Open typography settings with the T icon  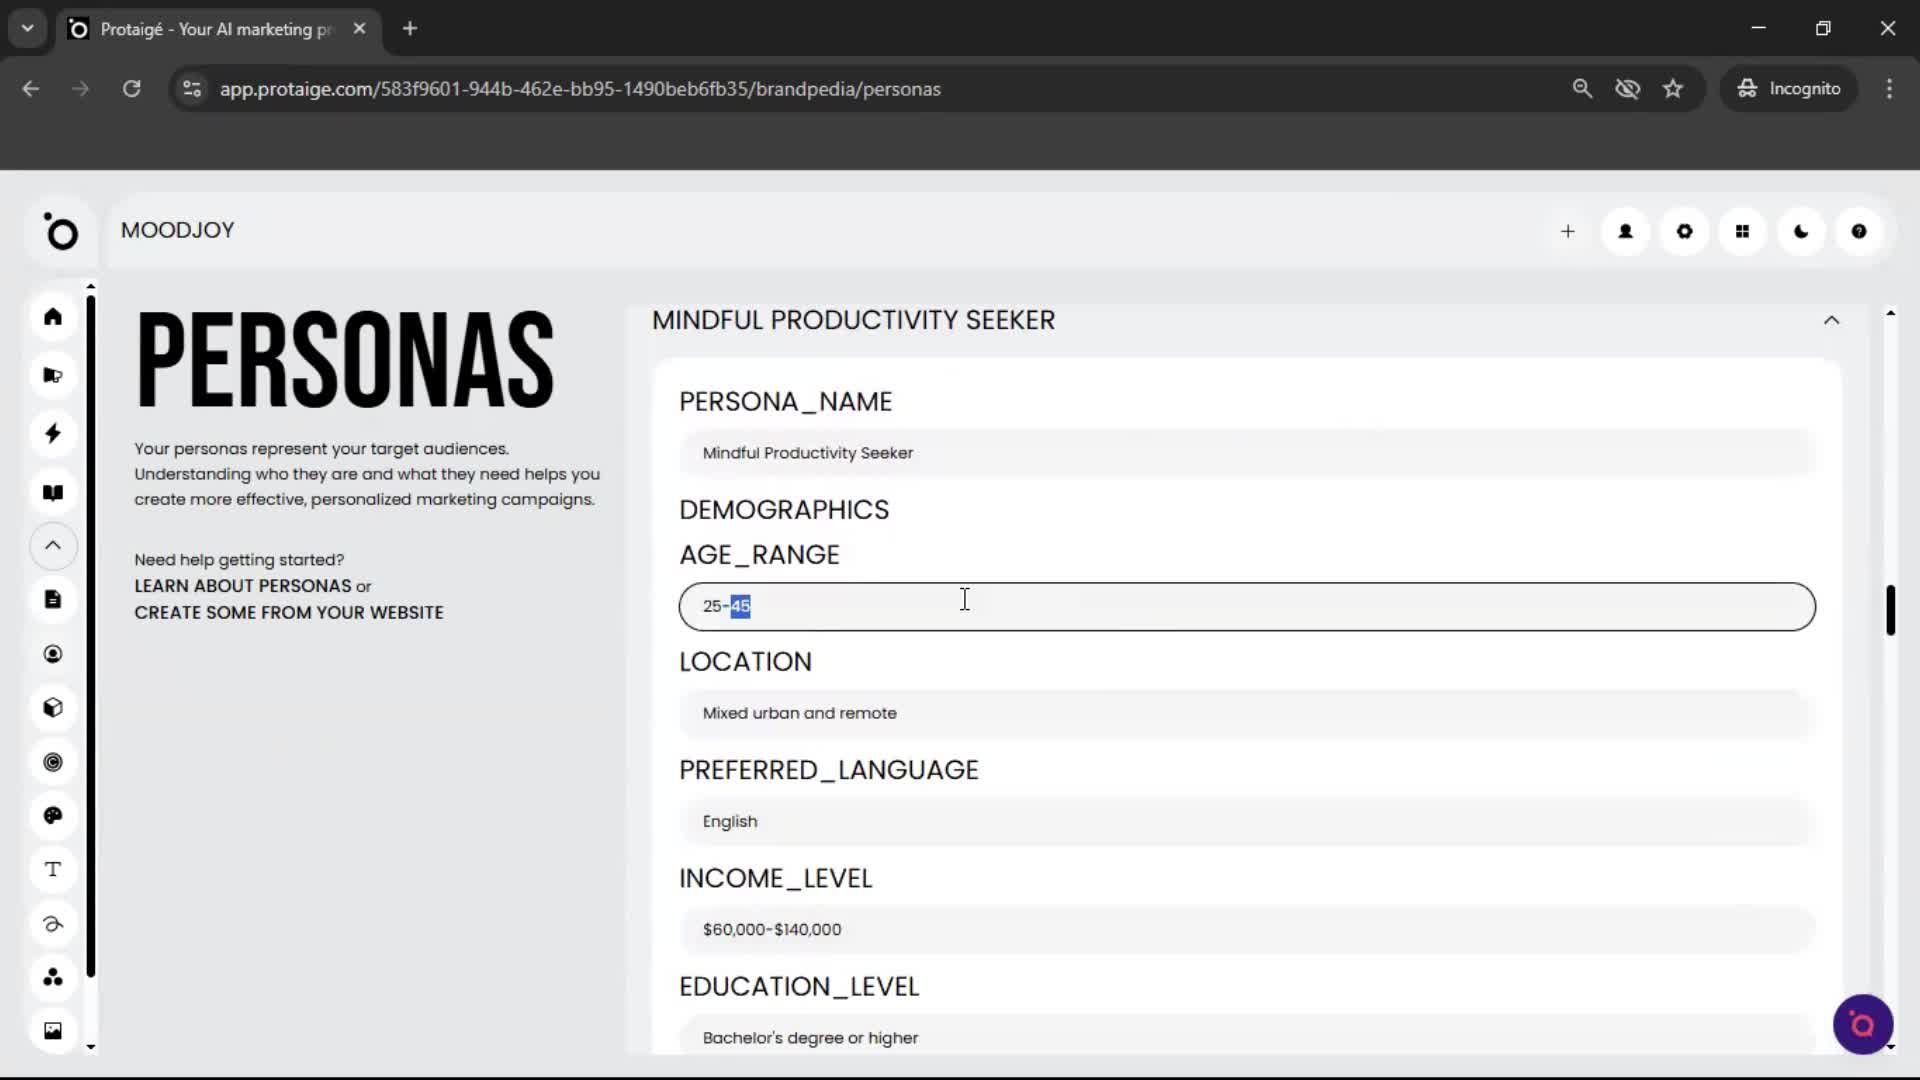point(52,869)
